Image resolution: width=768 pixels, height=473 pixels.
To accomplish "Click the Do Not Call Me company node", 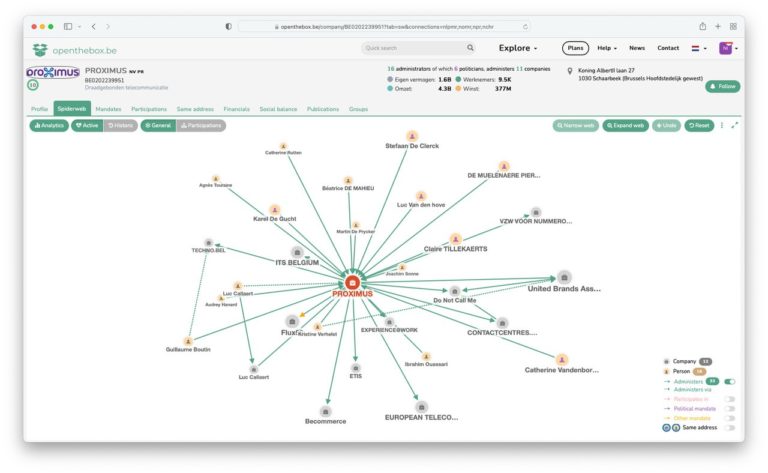I will coord(455,291).
